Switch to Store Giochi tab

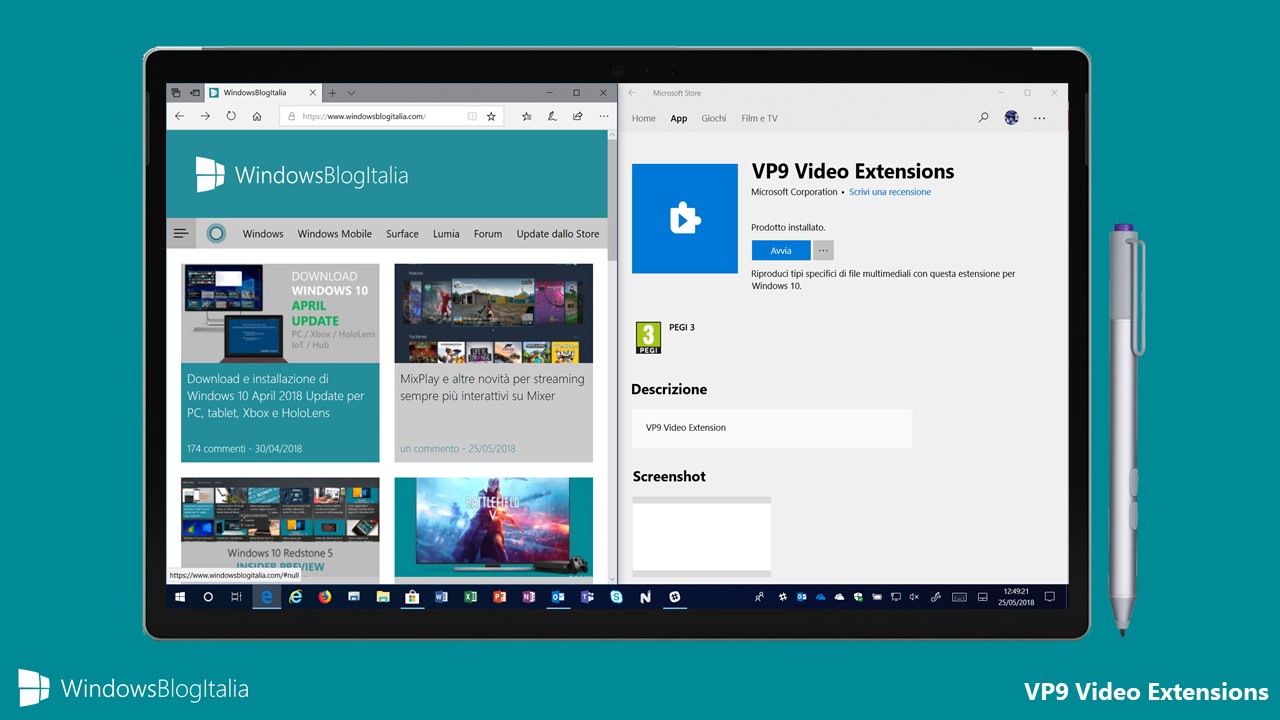[714, 118]
